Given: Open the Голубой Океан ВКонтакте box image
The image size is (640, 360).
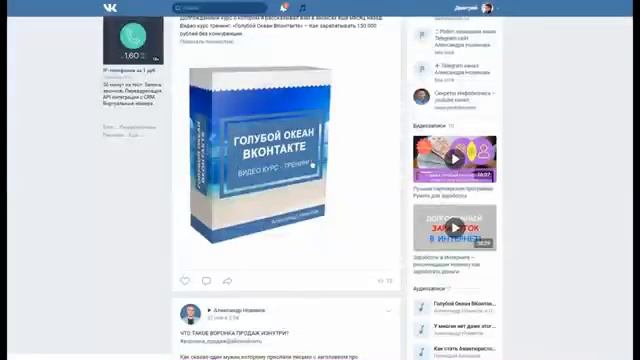Looking at the screenshot, I should (260, 154).
